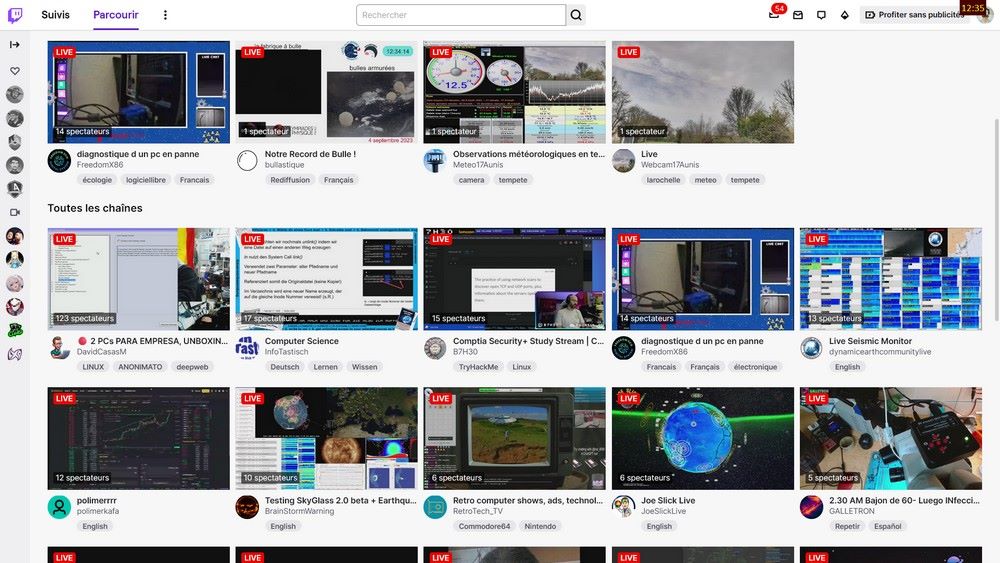Open 'Observations météorologiques' stream title
1000x563 pixels.
(529, 154)
